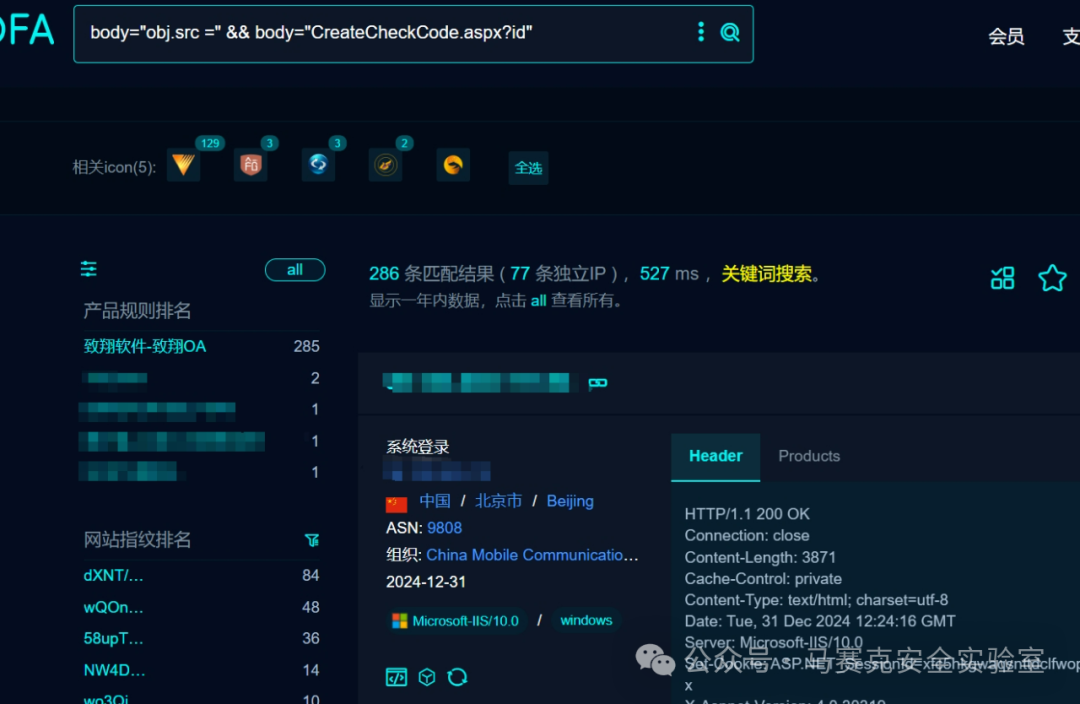Viewport: 1080px width, 704px height.
Task: Bookmark the query with star icon
Action: tap(1052, 278)
